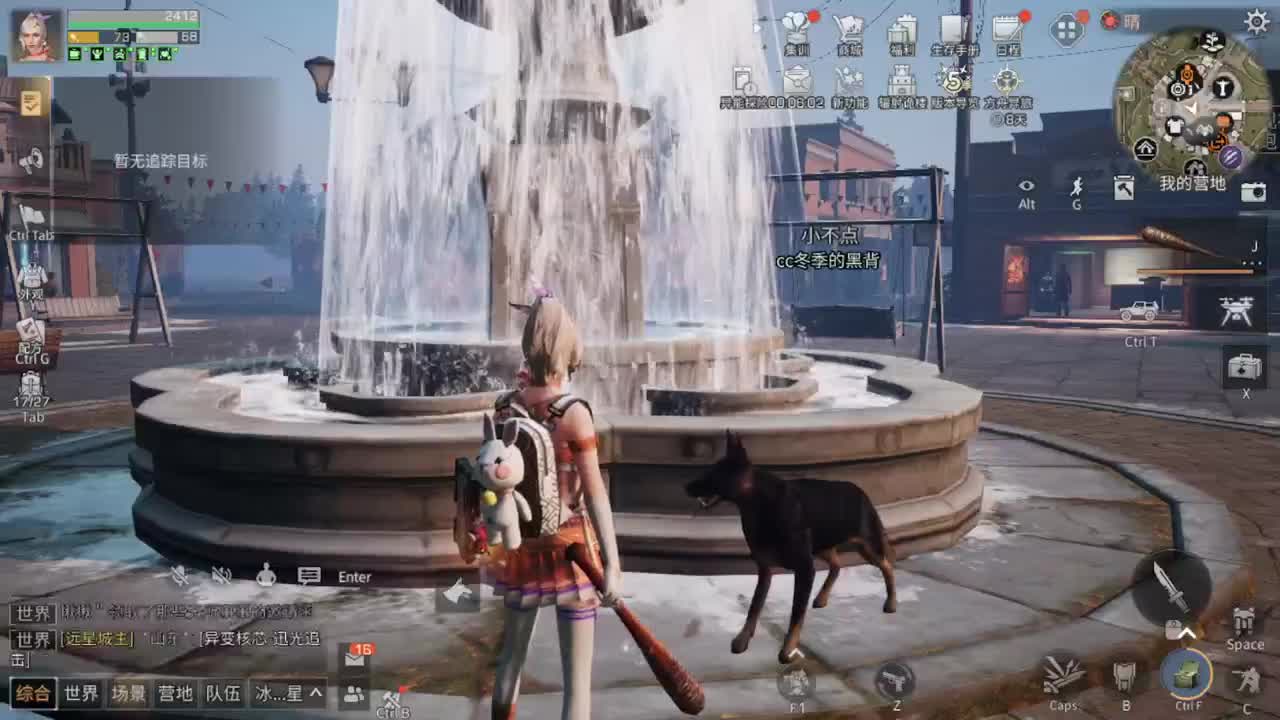This screenshot has height=720, width=1280.
Task: Expand the 冰...星 channel dropdown
Action: [x=288, y=693]
